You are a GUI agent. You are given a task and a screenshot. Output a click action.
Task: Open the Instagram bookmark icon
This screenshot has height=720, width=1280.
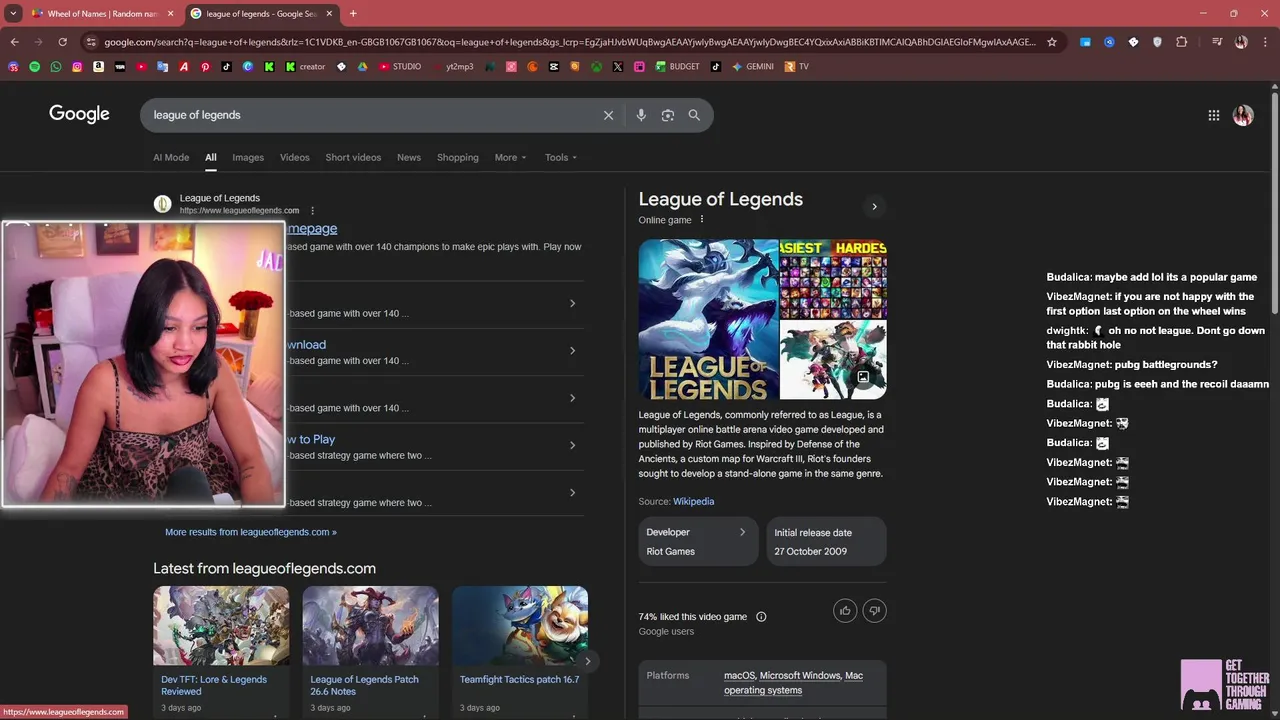coord(77,67)
